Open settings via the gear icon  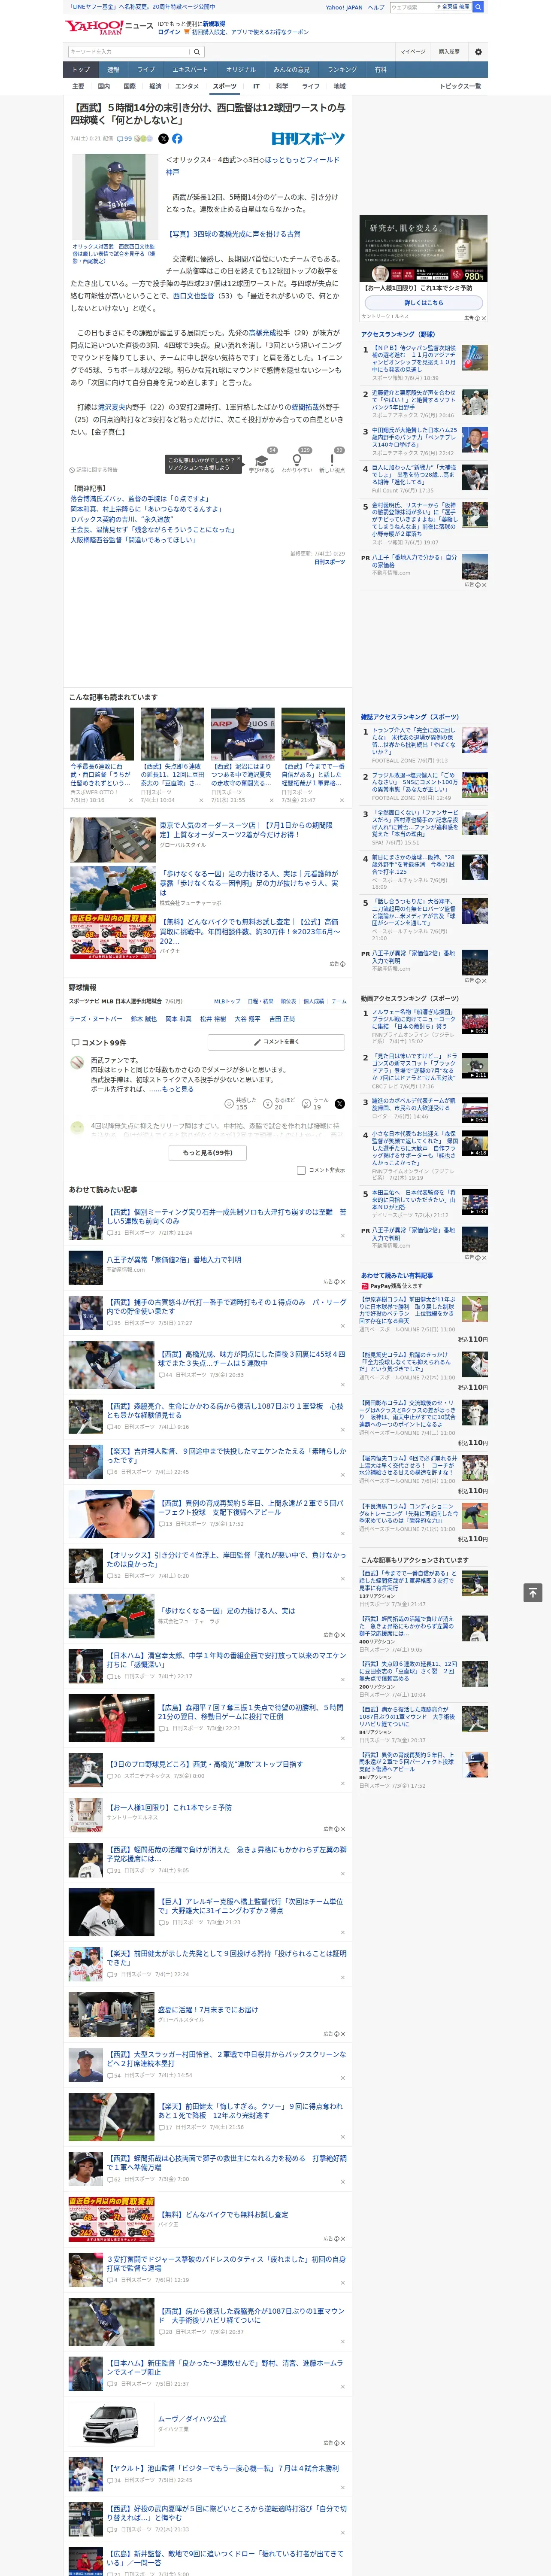point(478,51)
